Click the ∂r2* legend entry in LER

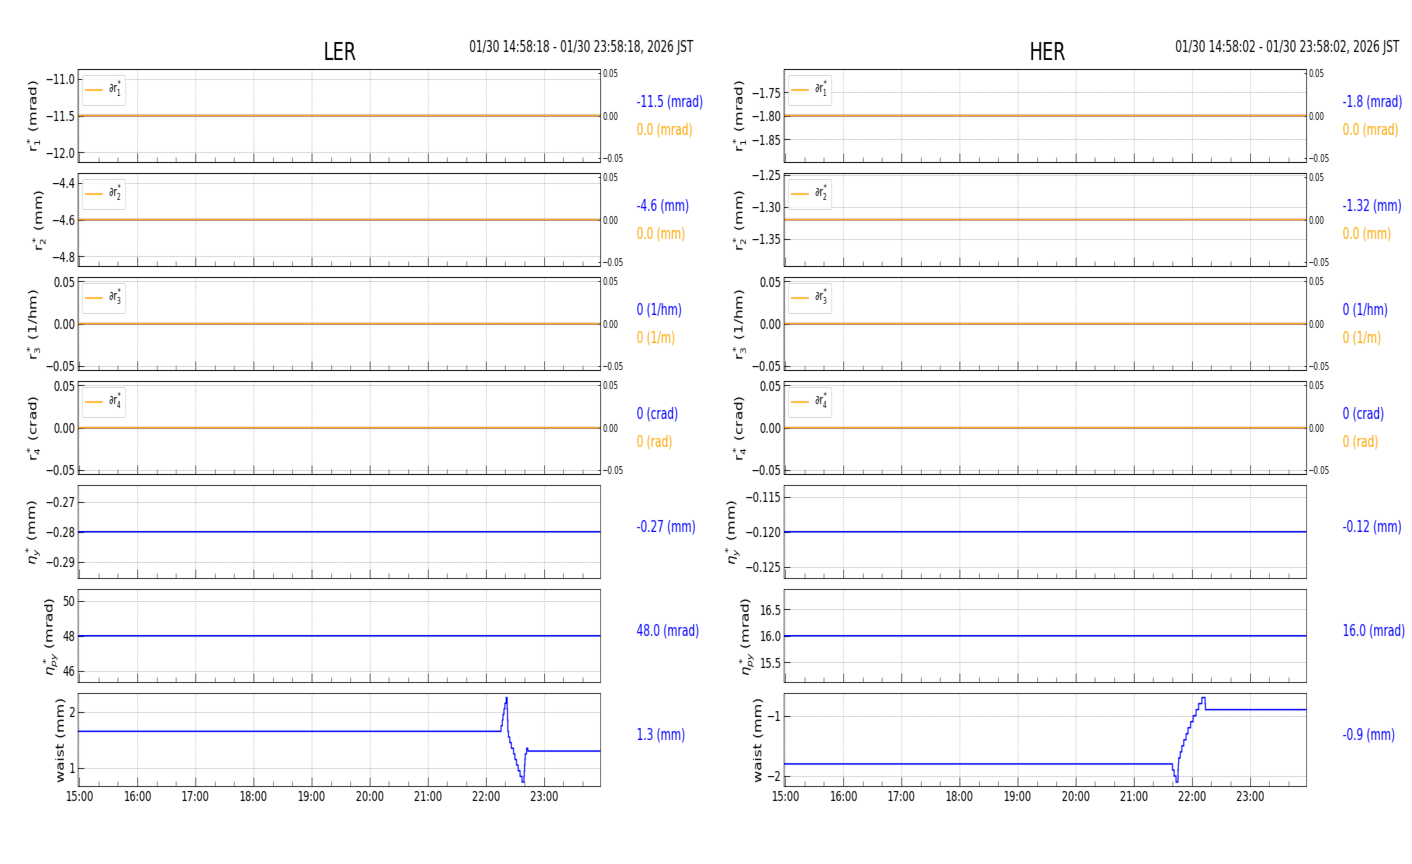(x=104, y=194)
